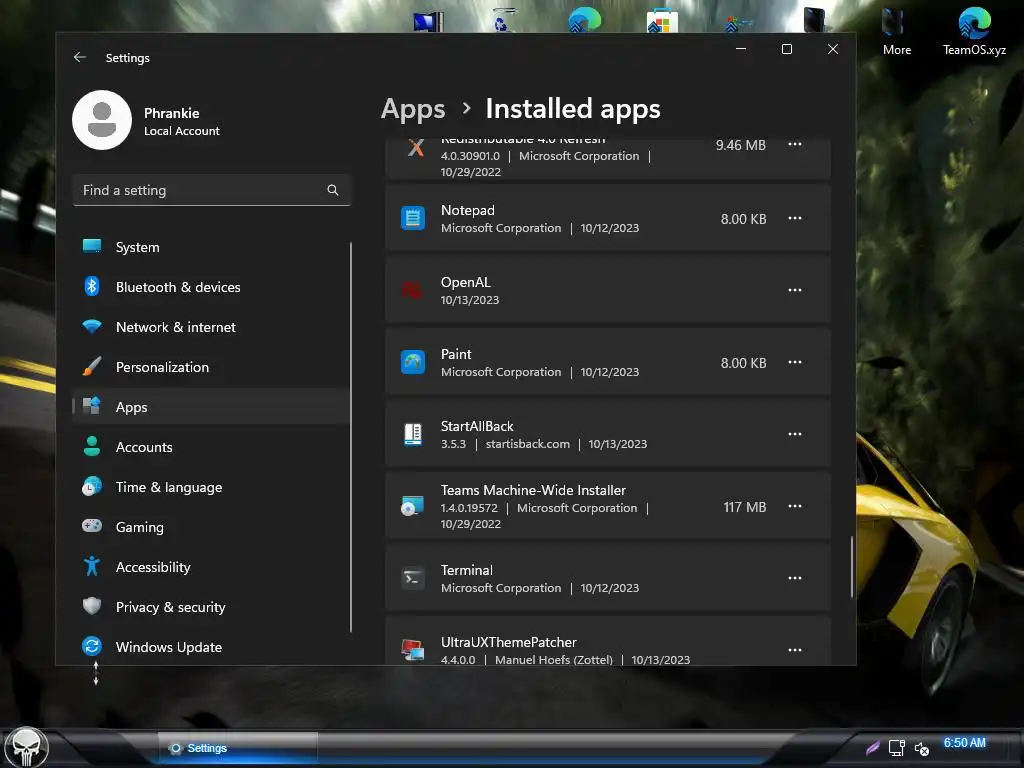Click Apps breadcrumb link

point(413,109)
